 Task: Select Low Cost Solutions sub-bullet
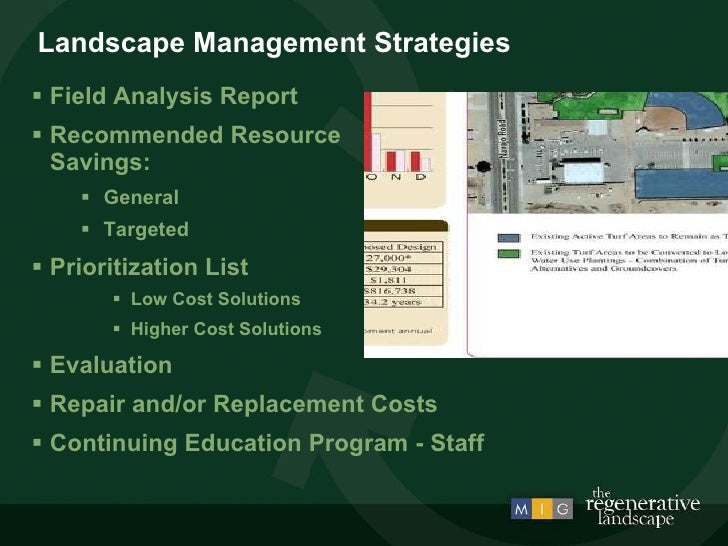click(215, 299)
